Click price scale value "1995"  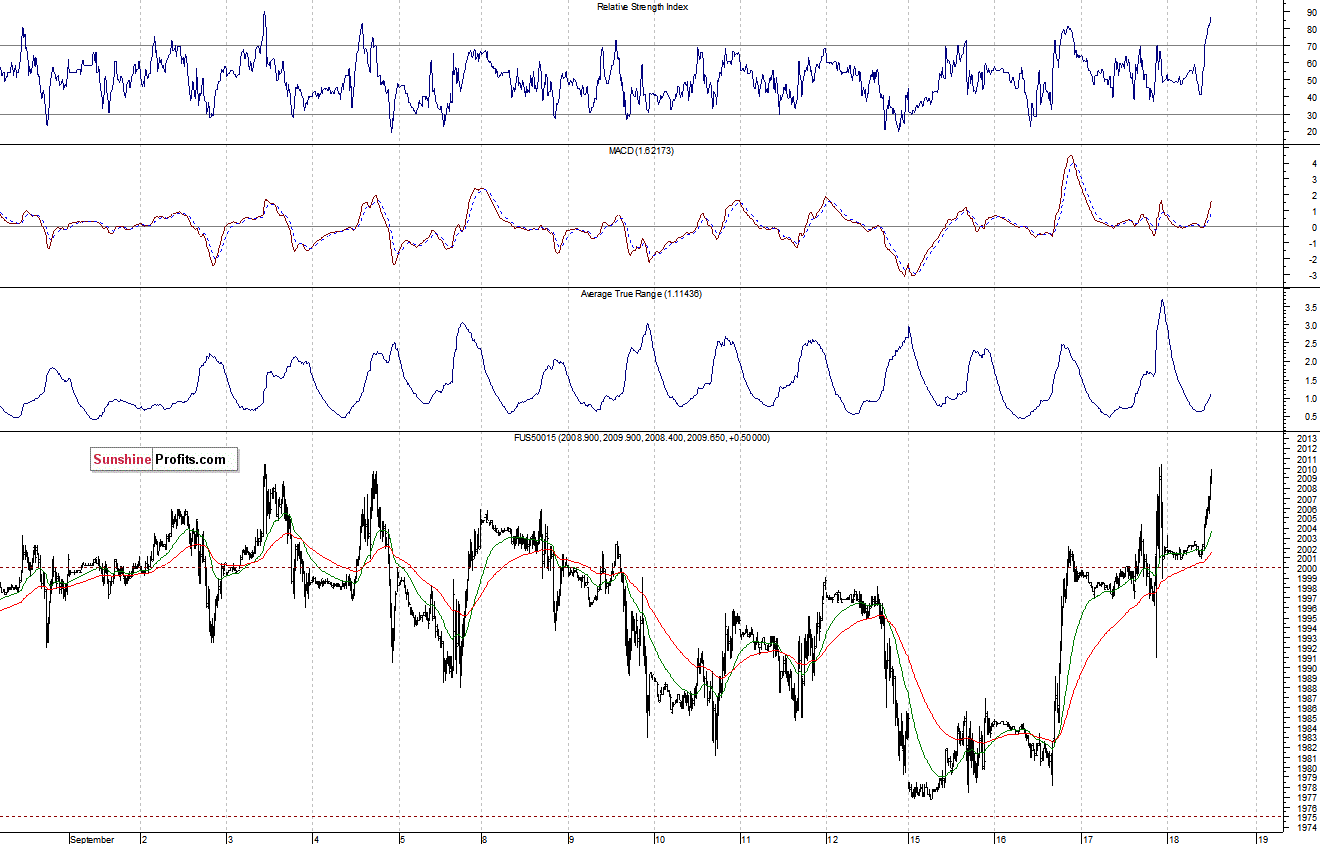coord(1306,619)
